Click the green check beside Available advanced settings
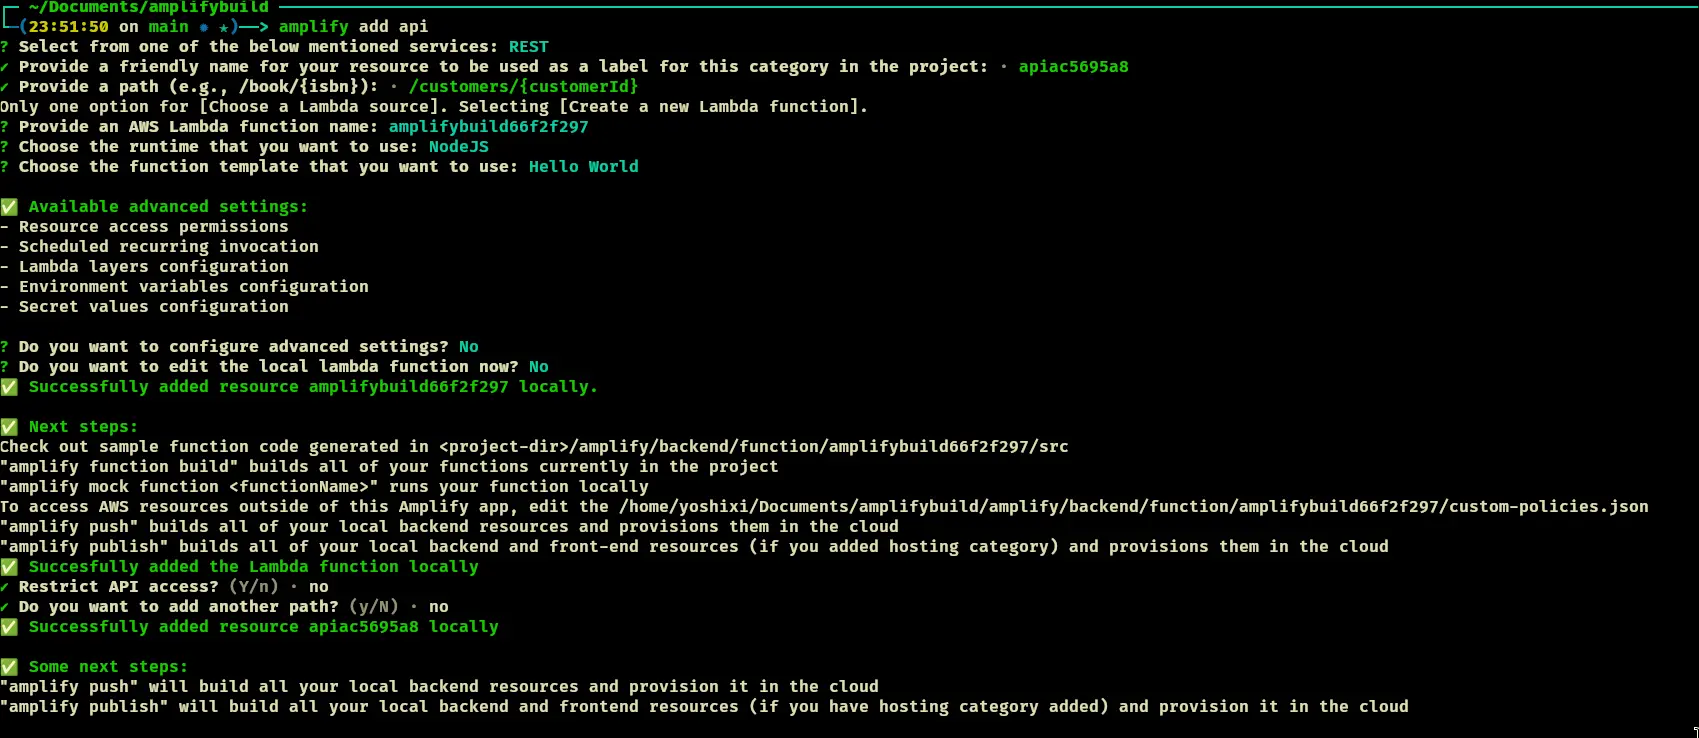This screenshot has width=1699, height=738. [x=9, y=207]
